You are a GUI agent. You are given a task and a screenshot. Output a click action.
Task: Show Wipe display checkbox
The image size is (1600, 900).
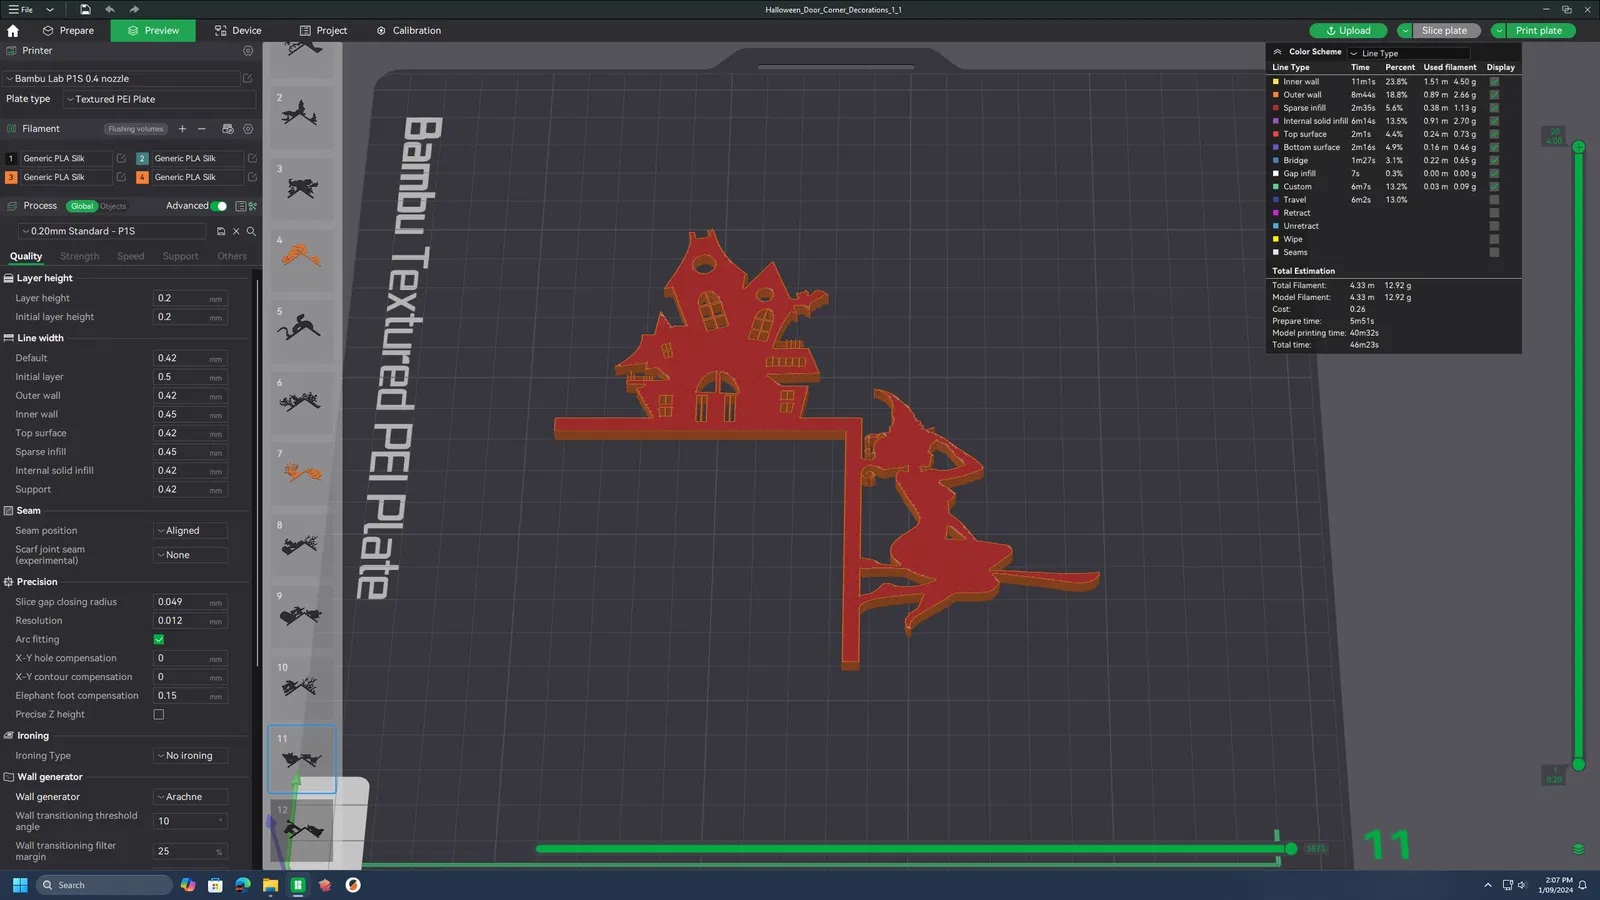coord(1494,239)
